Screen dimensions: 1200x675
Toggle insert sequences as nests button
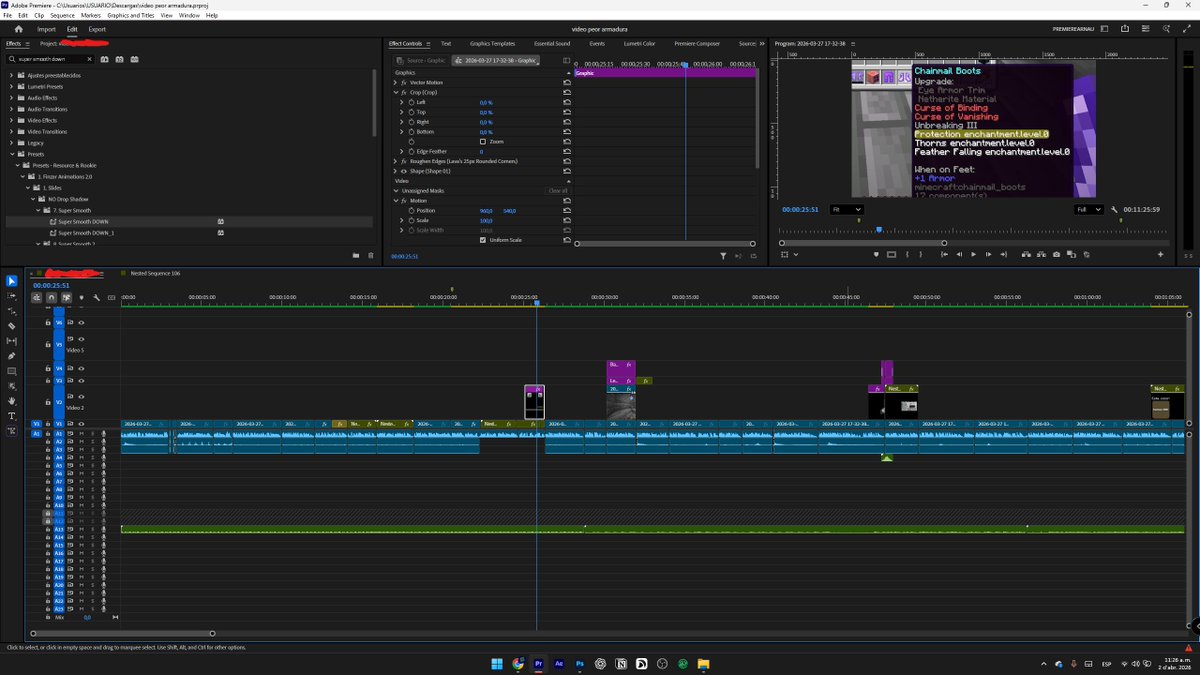coord(37,297)
